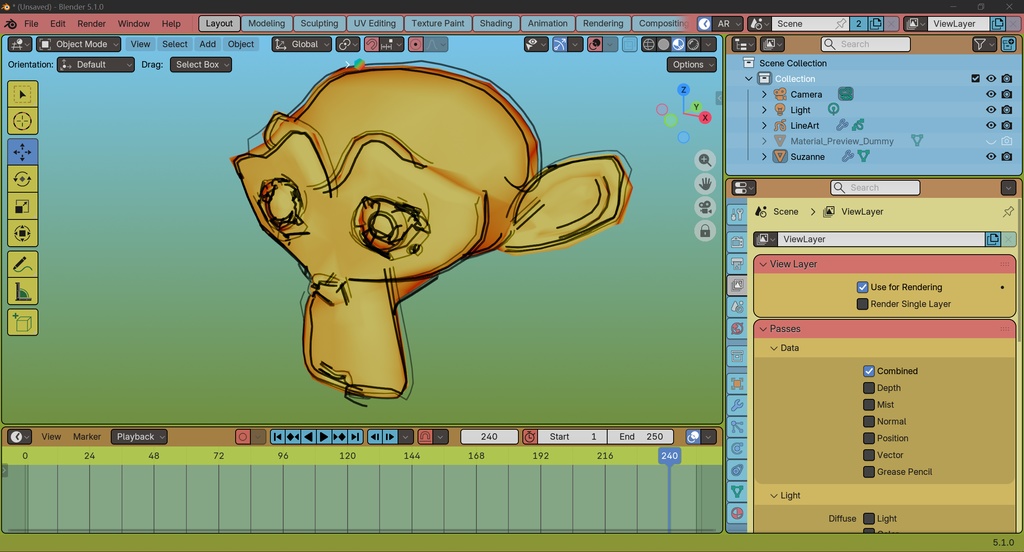Collapse the Passes panel
Image resolution: width=1024 pixels, height=552 pixels.
tap(763, 329)
